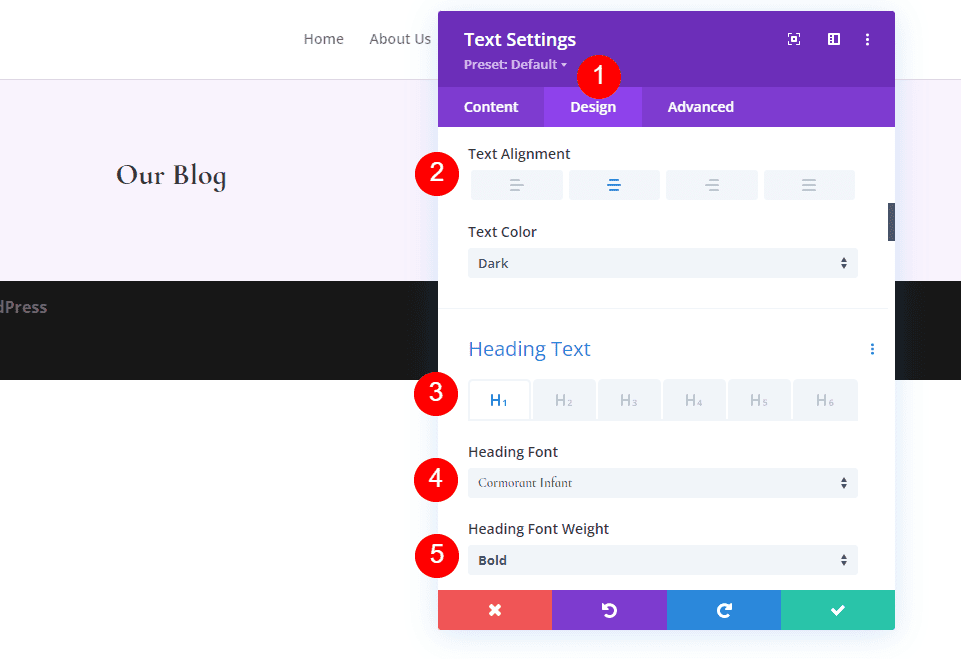This screenshot has height=659, width=961.
Task: Undo the last change
Action: coord(609,610)
